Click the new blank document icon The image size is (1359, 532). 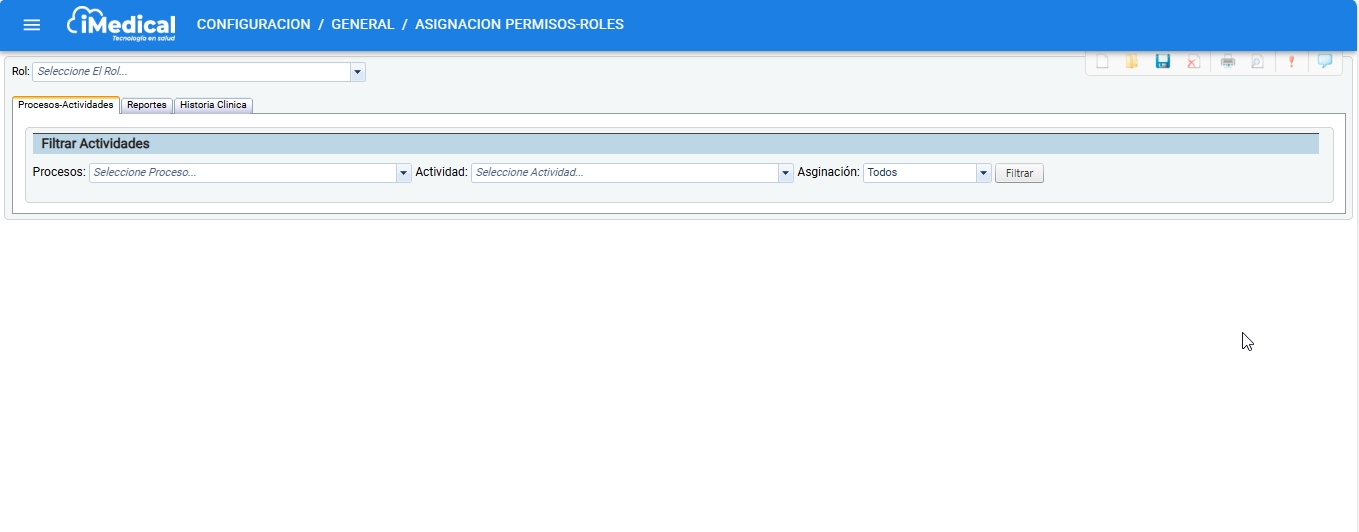[x=1102, y=62]
